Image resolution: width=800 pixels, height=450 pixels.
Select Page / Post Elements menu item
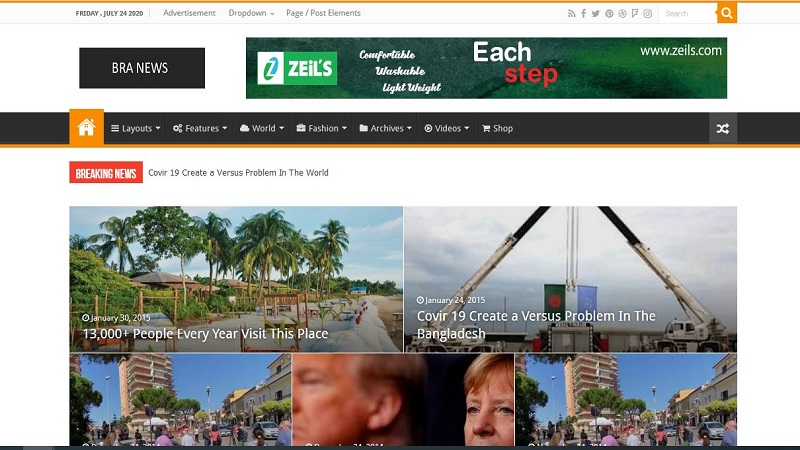point(323,13)
